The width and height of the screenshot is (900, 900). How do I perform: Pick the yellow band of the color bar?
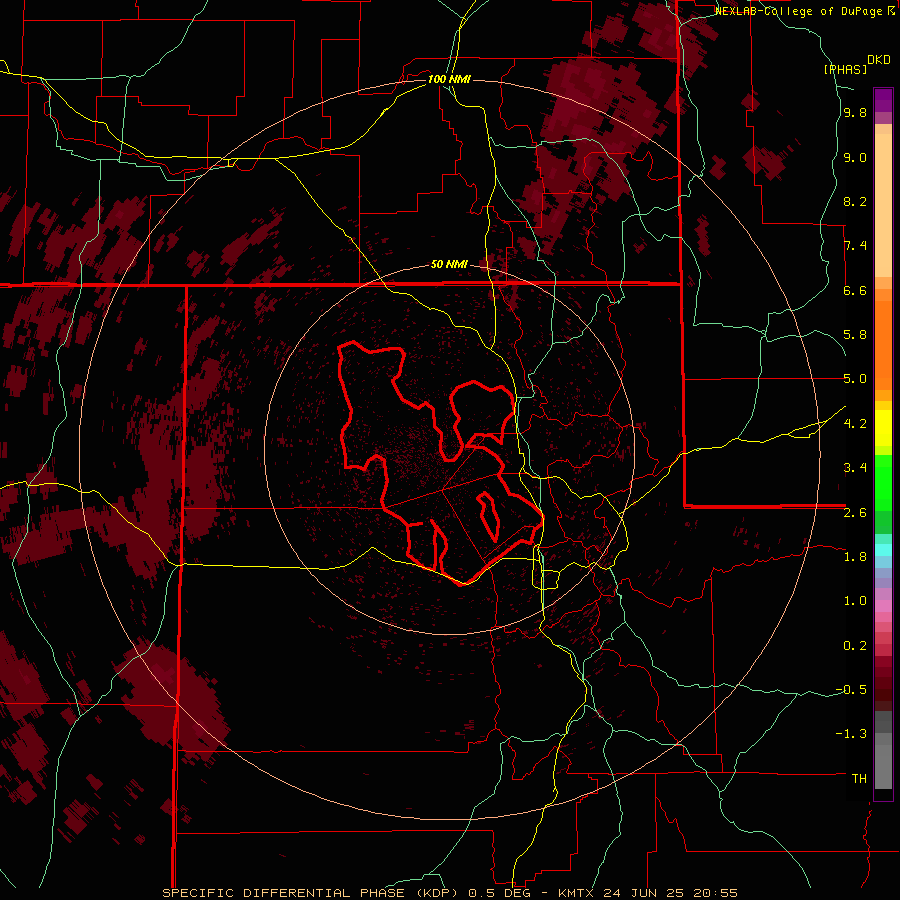883,428
